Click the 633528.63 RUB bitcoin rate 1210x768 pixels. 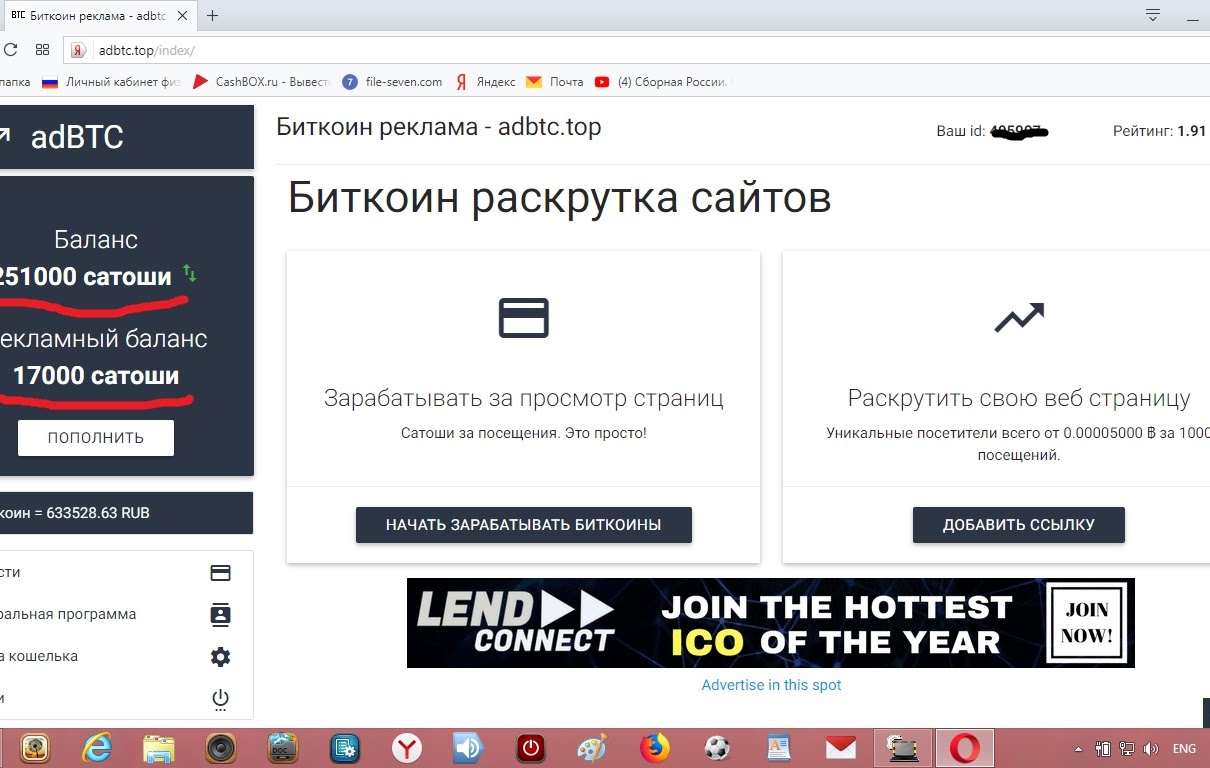(98, 513)
